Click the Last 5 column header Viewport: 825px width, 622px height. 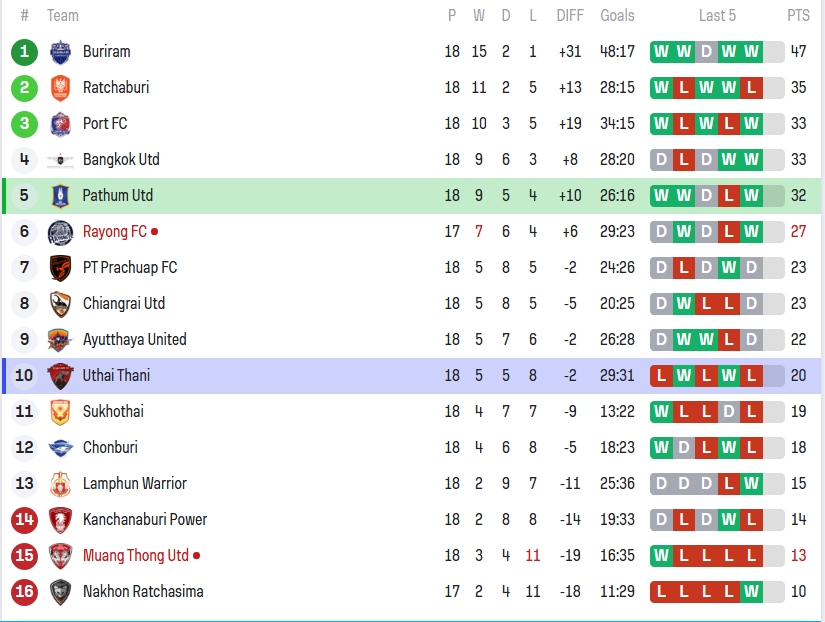[717, 16]
